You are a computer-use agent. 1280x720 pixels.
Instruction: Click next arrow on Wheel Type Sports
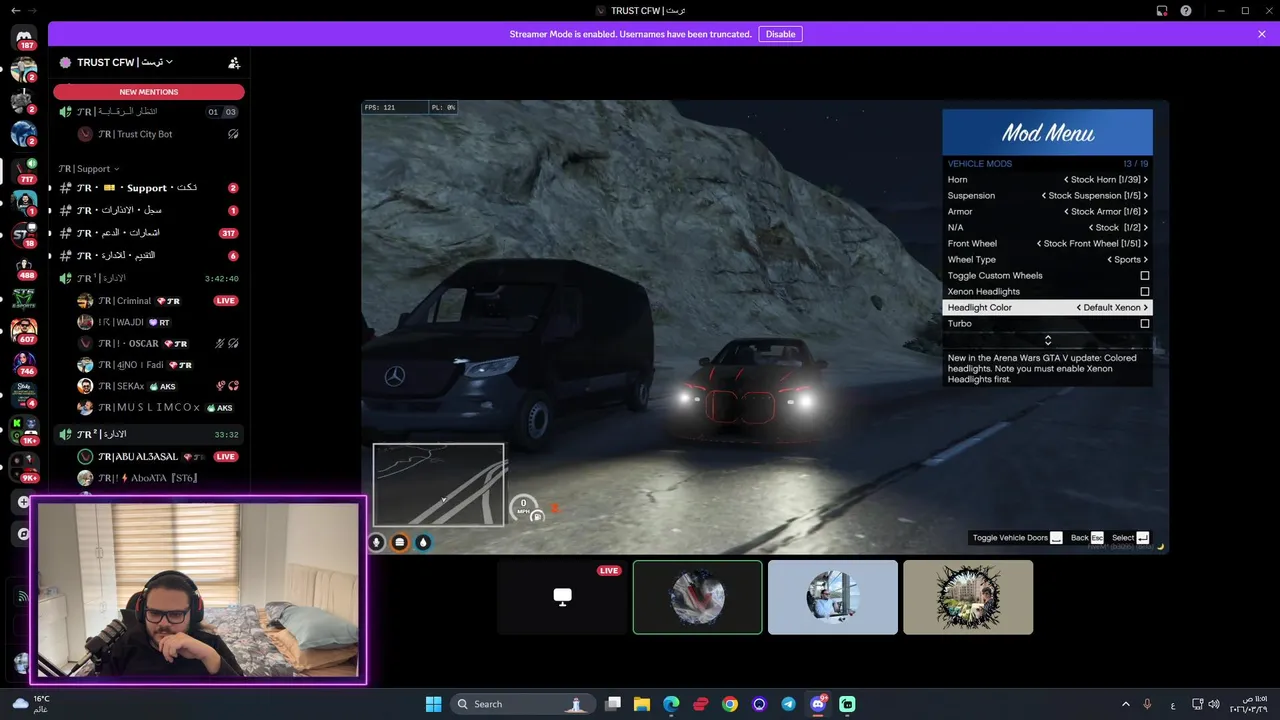click(1145, 260)
